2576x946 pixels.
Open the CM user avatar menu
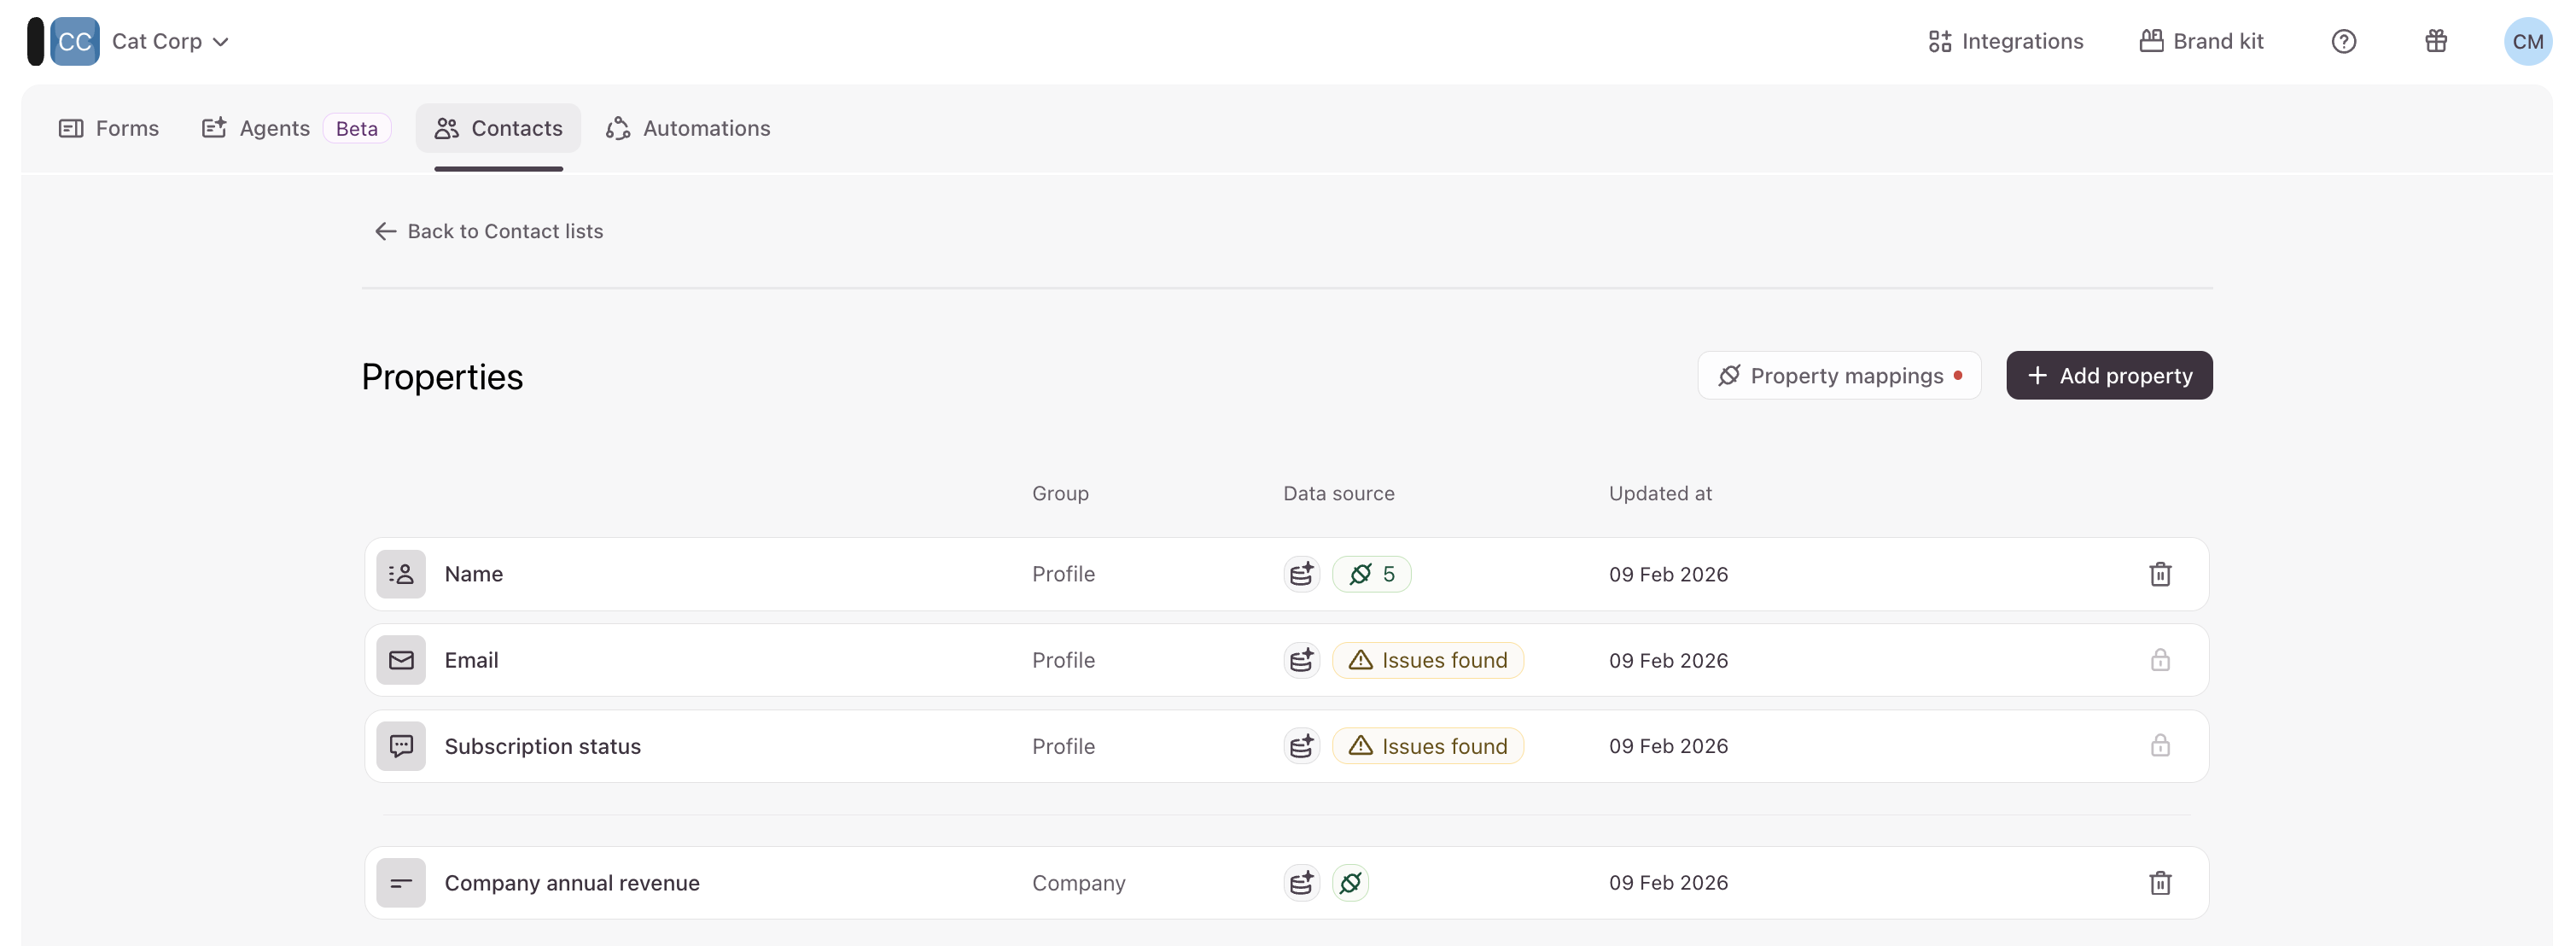[x=2527, y=41]
